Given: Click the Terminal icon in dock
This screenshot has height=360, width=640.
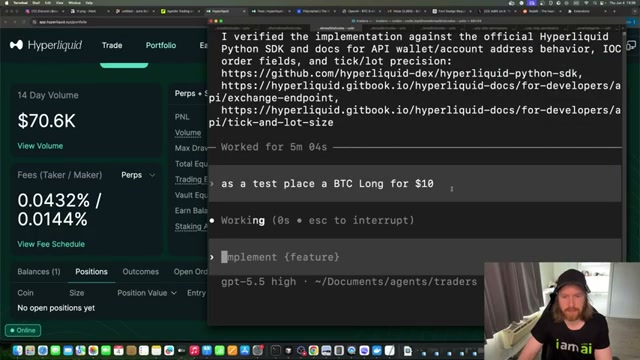Looking at the screenshot, I should coord(276,351).
